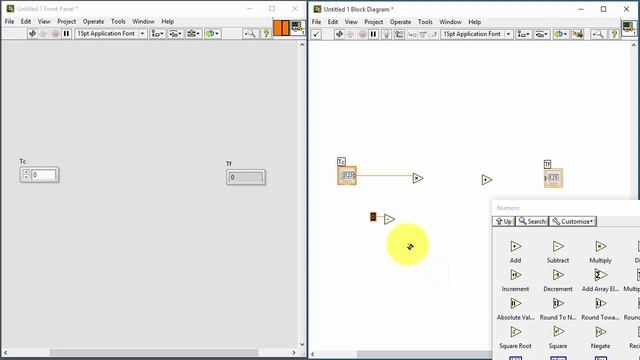Open Align Objects dropdown in Front Panel

point(158,33)
